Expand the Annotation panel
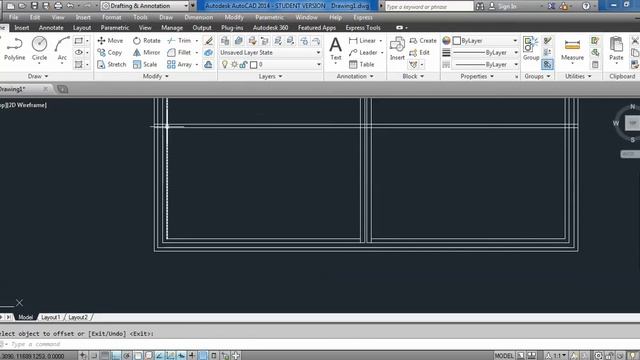 [355, 76]
